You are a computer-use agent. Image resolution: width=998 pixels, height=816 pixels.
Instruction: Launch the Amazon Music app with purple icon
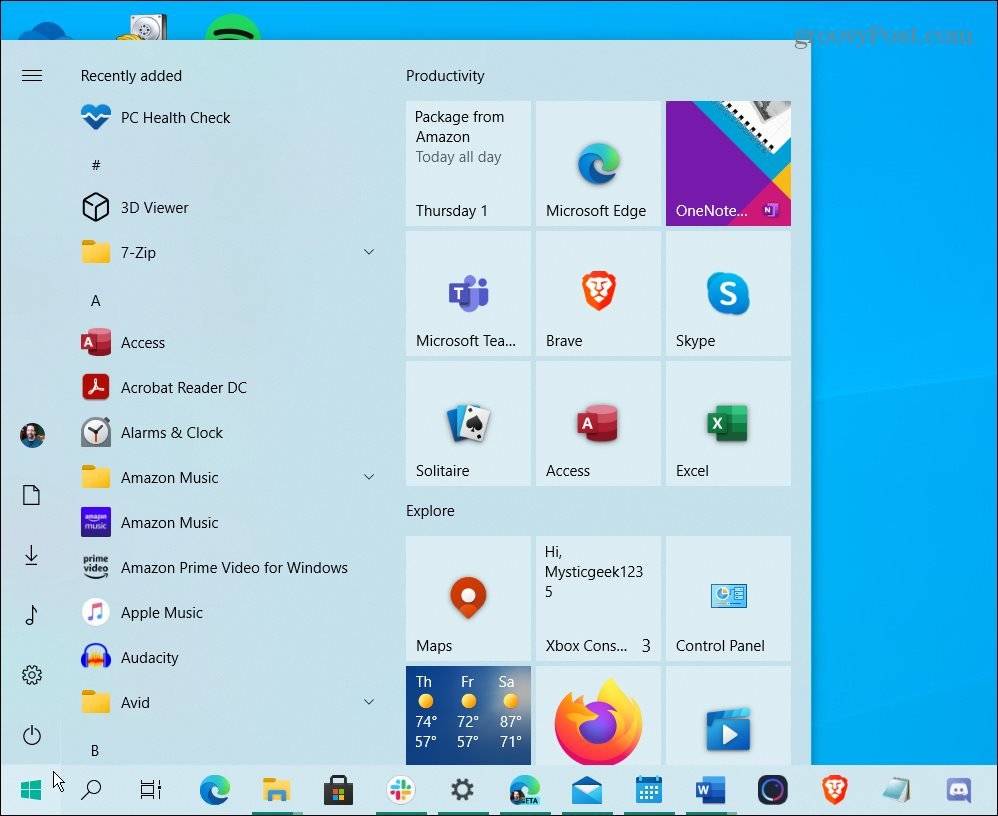[x=229, y=522]
